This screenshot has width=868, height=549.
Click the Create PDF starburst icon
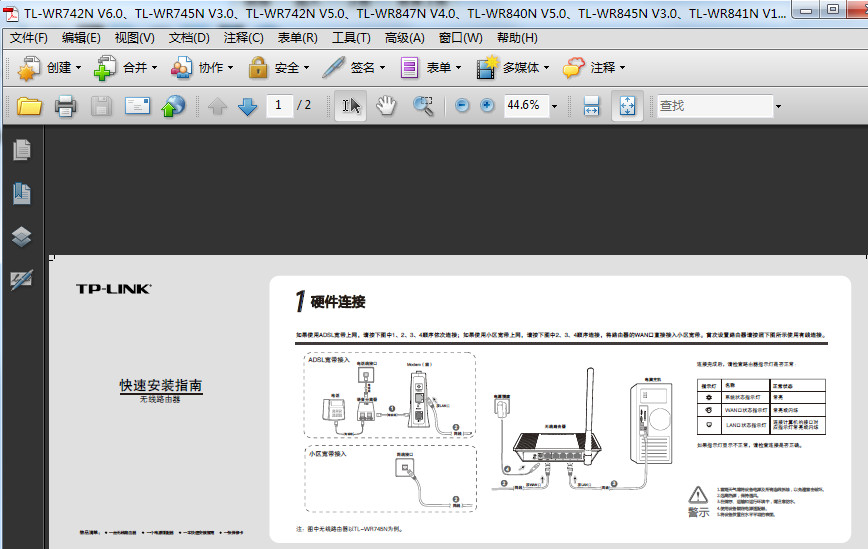point(29,68)
